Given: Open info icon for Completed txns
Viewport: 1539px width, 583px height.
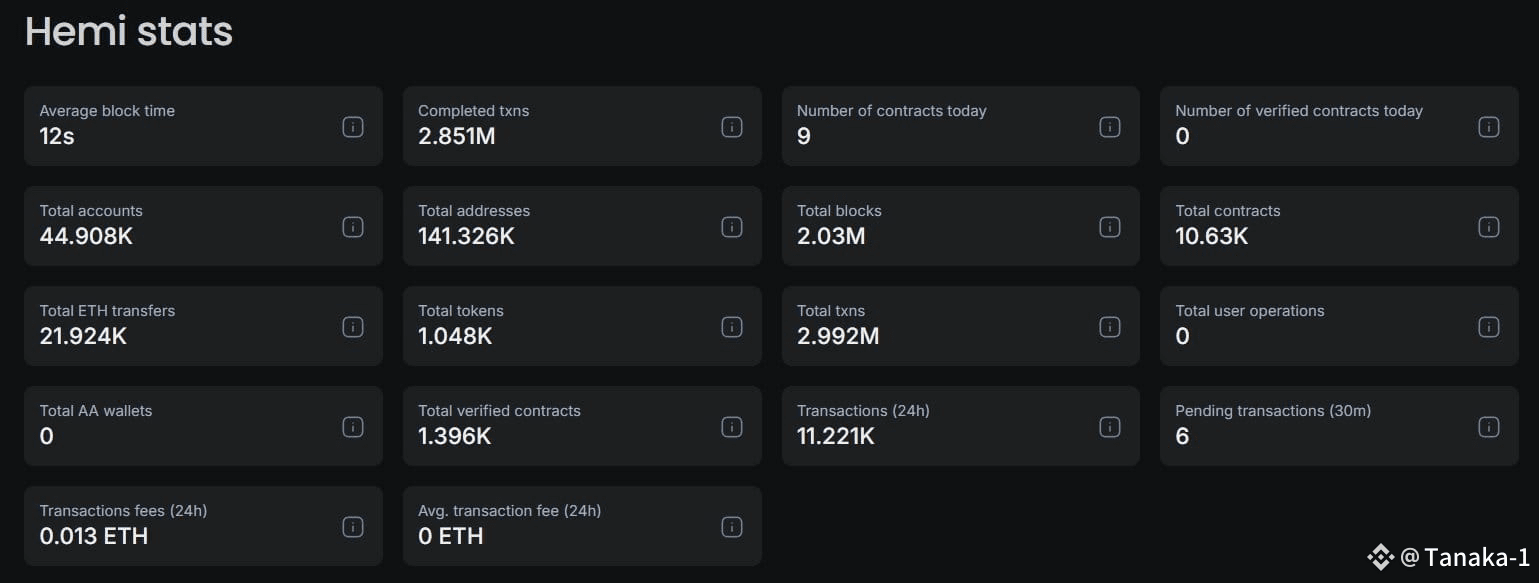Looking at the screenshot, I should tap(732, 127).
